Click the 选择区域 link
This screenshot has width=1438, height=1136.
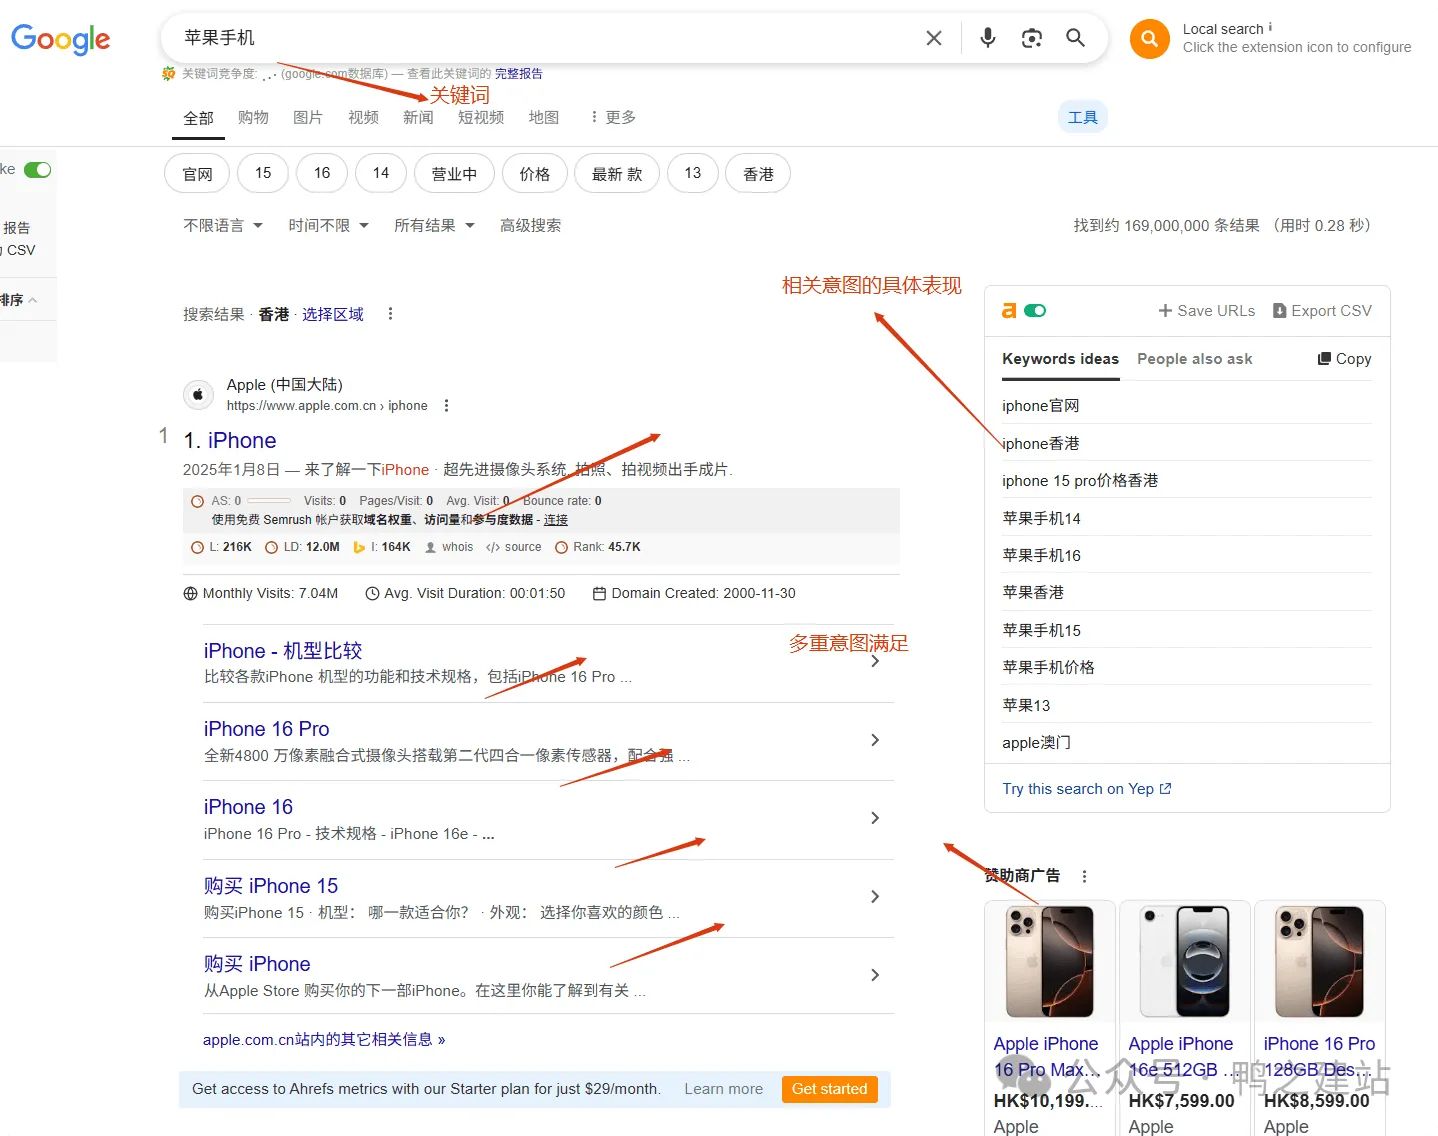[x=333, y=314]
